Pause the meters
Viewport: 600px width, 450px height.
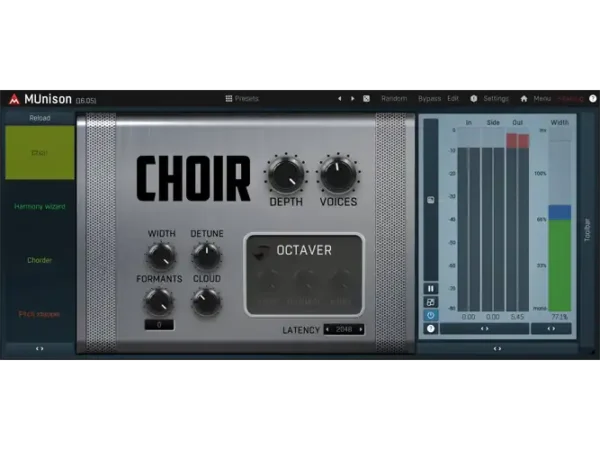[431, 289]
